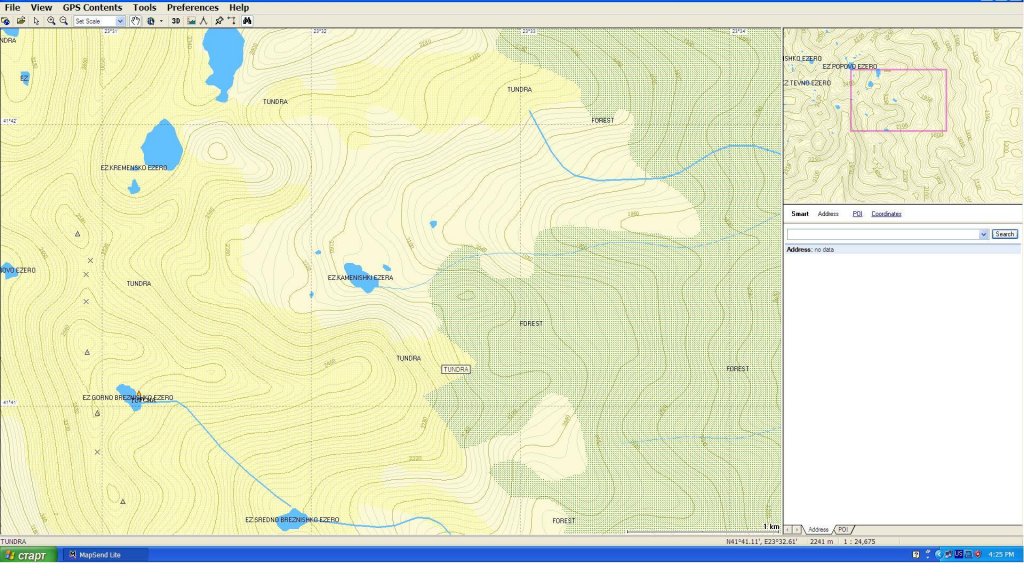The image size is (1024, 576).
Task: Open the vertical profile chart tool
Action: tap(191, 21)
